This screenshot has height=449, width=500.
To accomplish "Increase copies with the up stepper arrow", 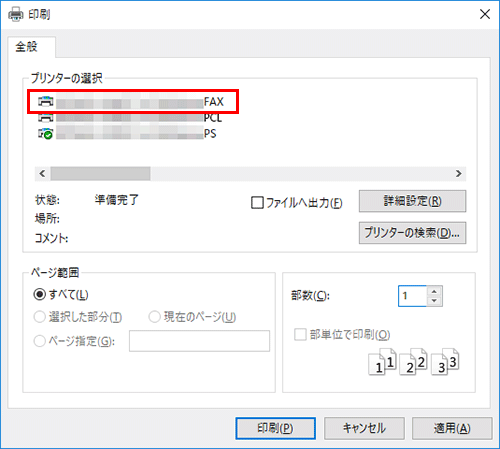I will [x=434, y=291].
